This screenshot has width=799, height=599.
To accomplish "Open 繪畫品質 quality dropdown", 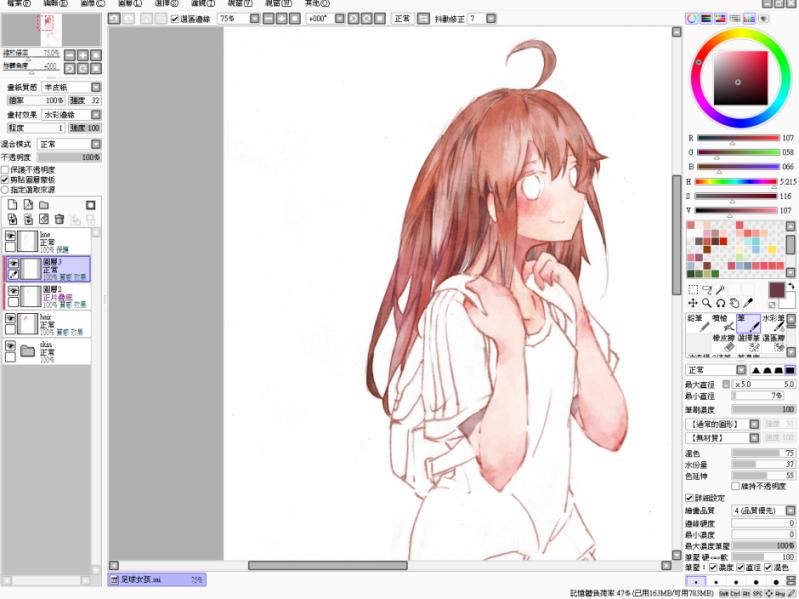I will (790, 510).
